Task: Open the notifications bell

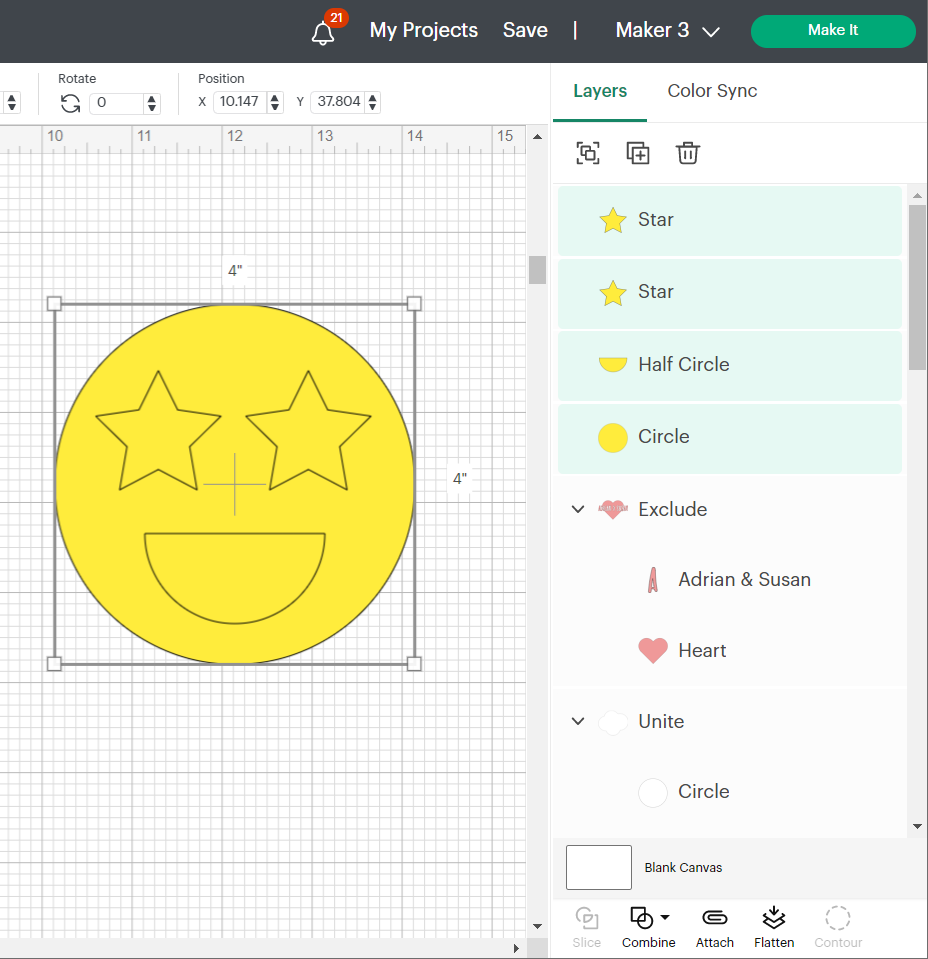Action: click(x=323, y=32)
